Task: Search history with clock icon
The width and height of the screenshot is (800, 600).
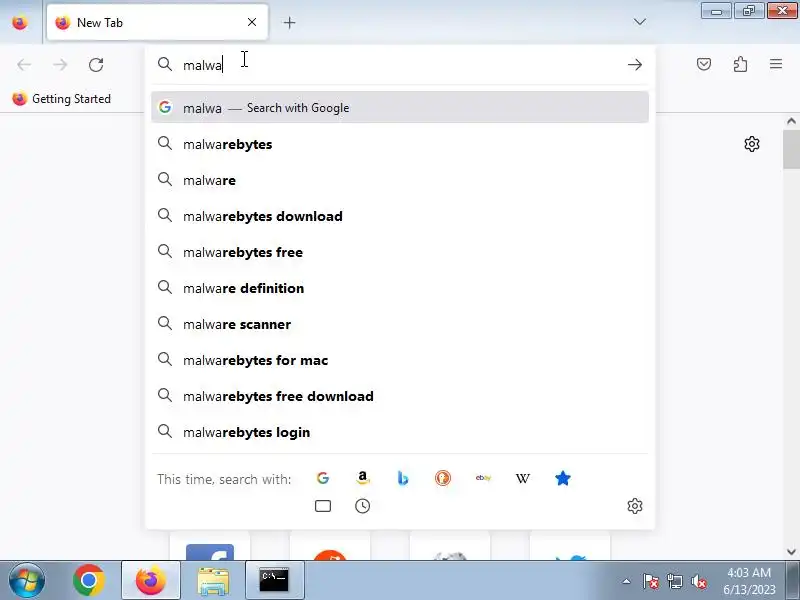Action: [x=362, y=506]
